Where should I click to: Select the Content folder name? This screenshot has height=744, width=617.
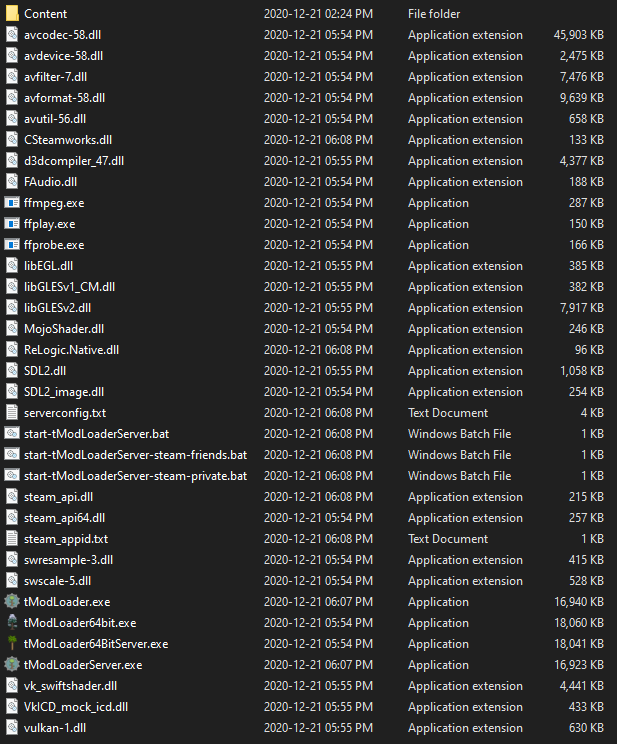(46, 14)
